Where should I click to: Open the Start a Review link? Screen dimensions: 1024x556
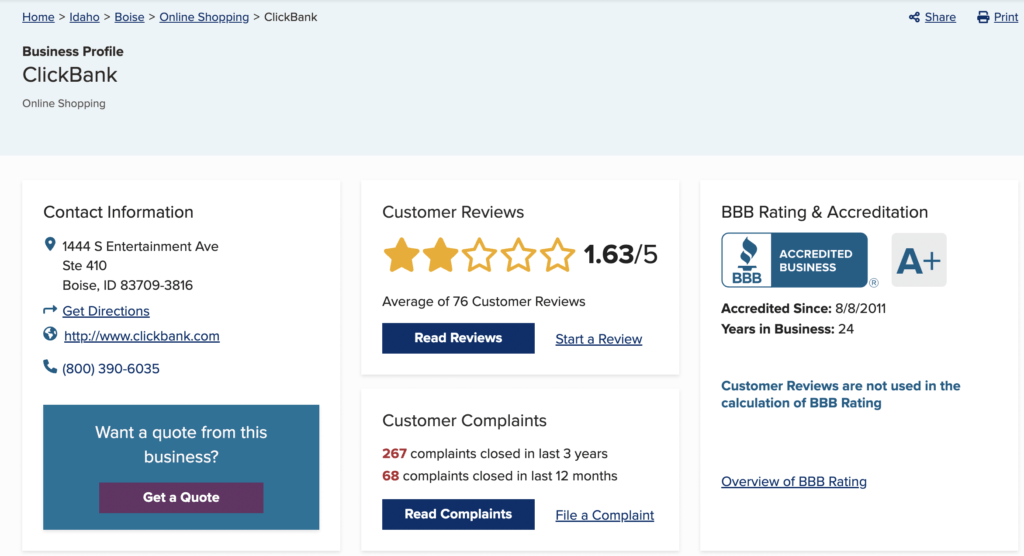(599, 339)
